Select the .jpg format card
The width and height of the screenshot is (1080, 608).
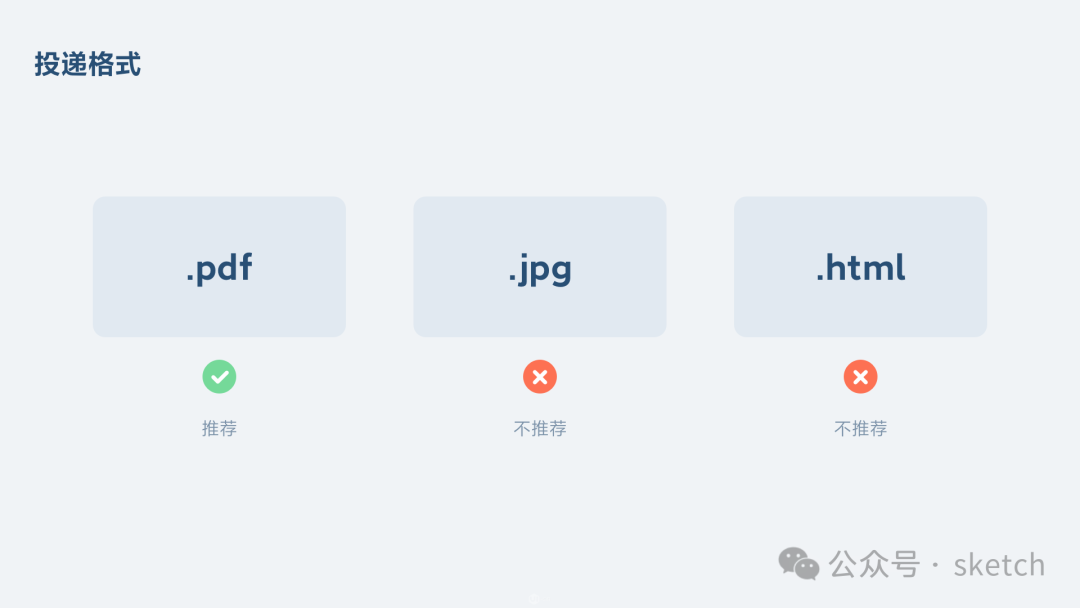[540, 266]
